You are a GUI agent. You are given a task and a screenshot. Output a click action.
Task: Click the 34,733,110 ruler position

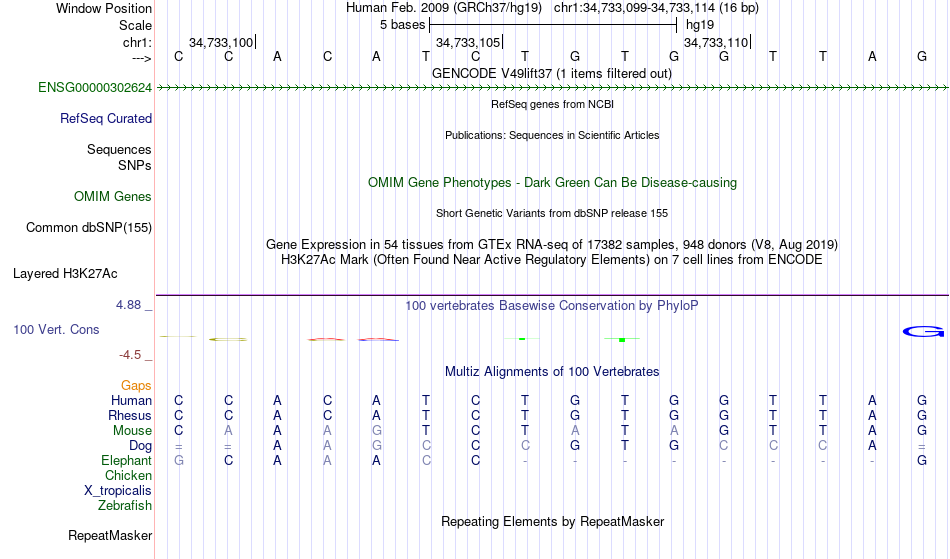716,42
